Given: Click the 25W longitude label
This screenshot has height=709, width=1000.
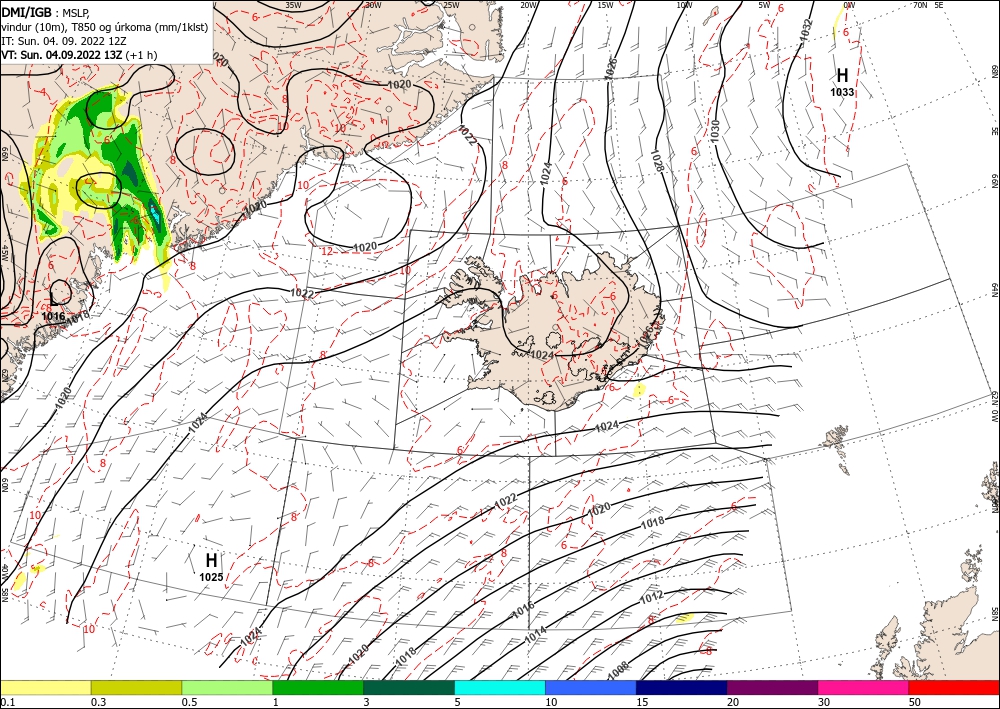Looking at the screenshot, I should [451, 5].
